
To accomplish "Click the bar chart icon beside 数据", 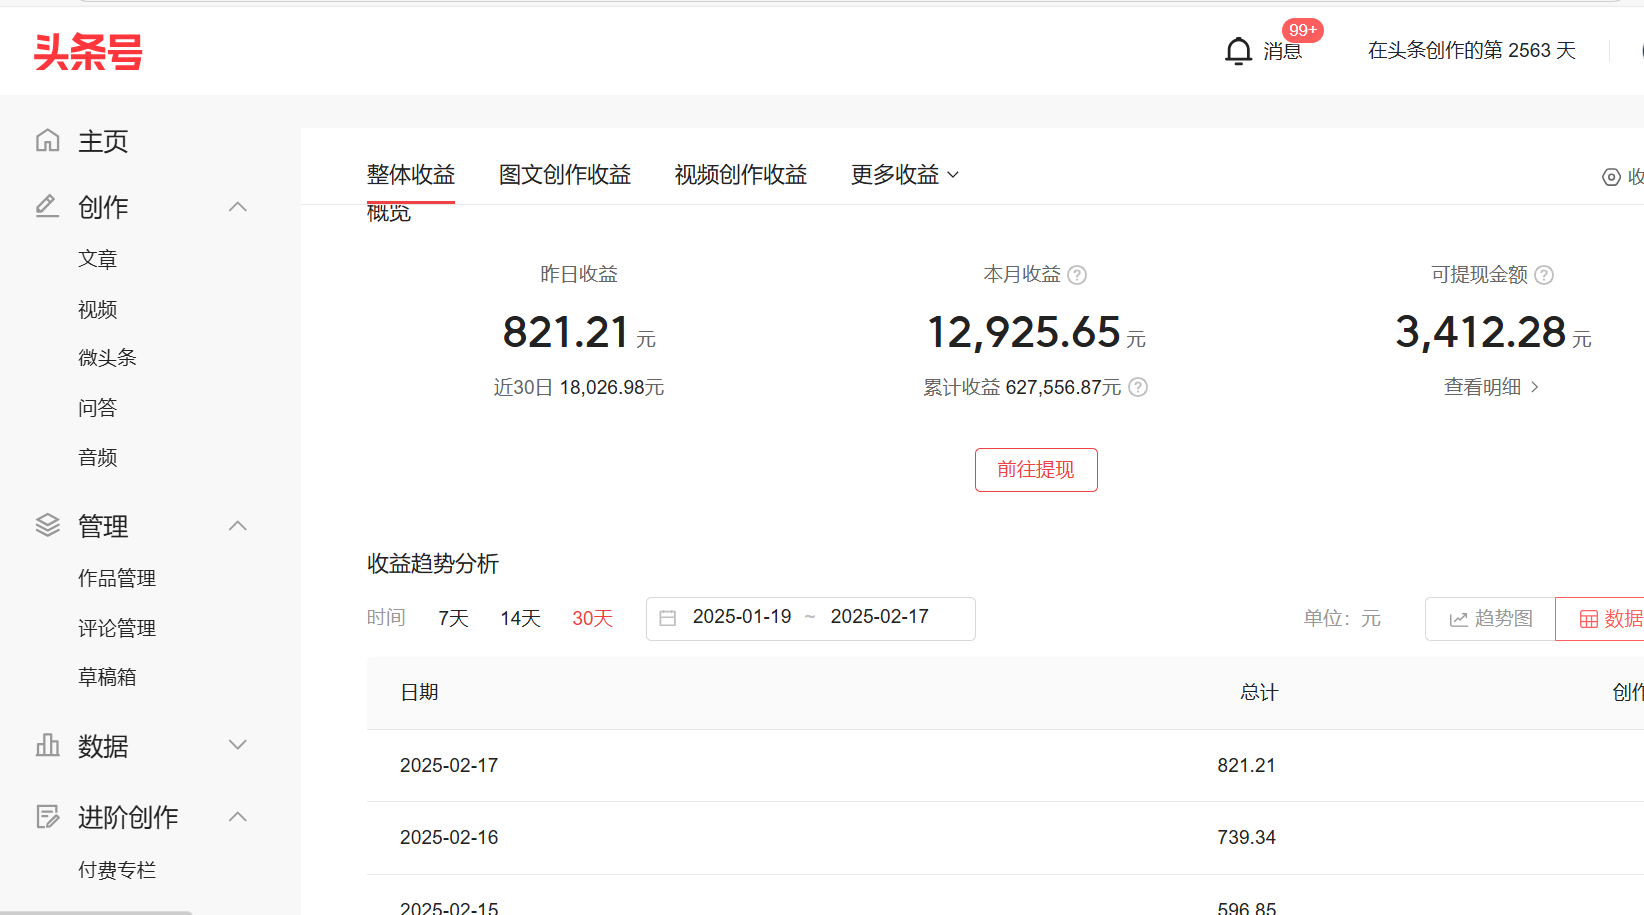I will 48,745.
